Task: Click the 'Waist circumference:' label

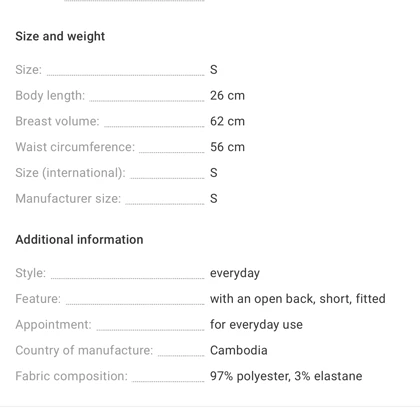Action: click(x=75, y=147)
